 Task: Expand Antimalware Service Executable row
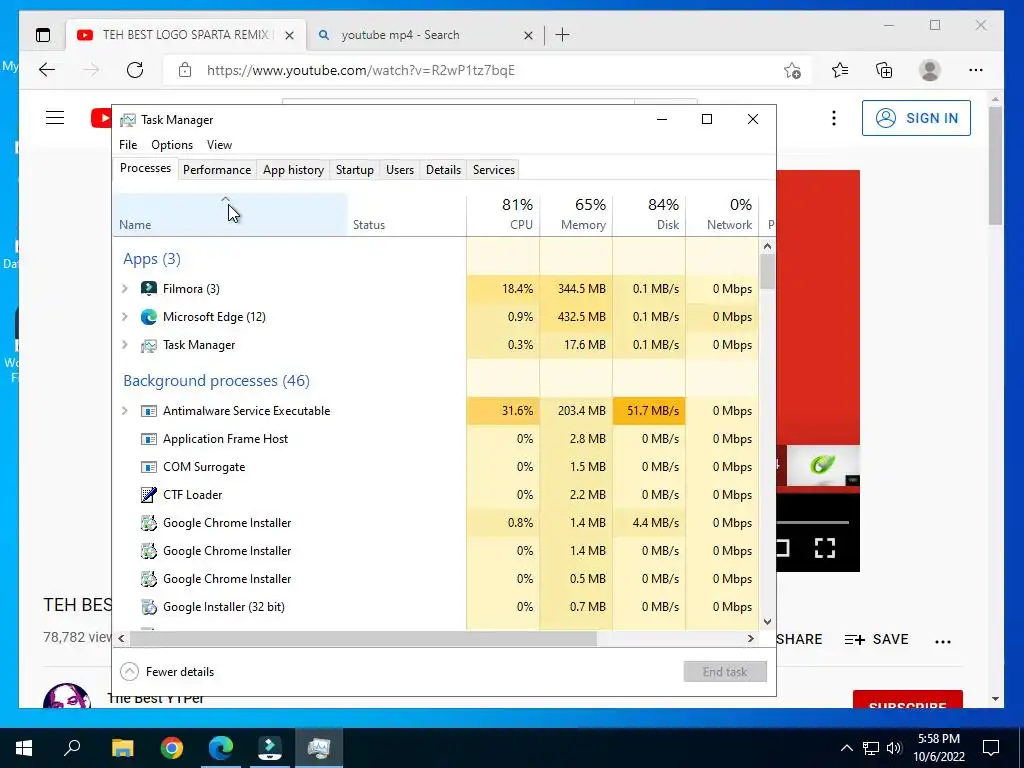pyautogui.click(x=125, y=411)
